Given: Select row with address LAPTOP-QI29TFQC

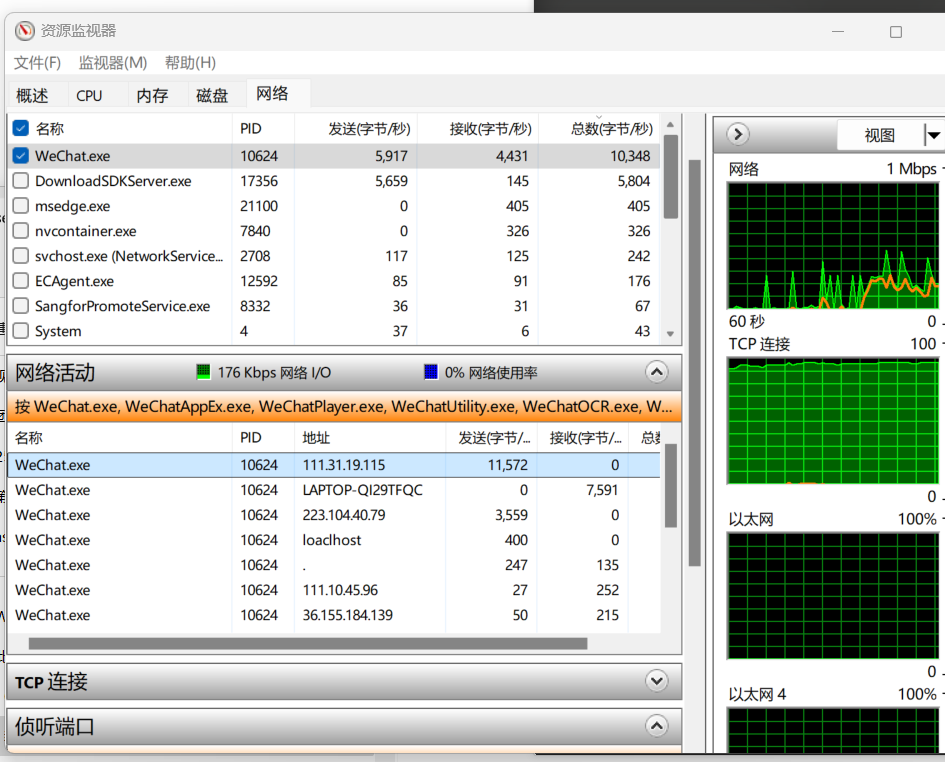Looking at the screenshot, I should pos(333,490).
